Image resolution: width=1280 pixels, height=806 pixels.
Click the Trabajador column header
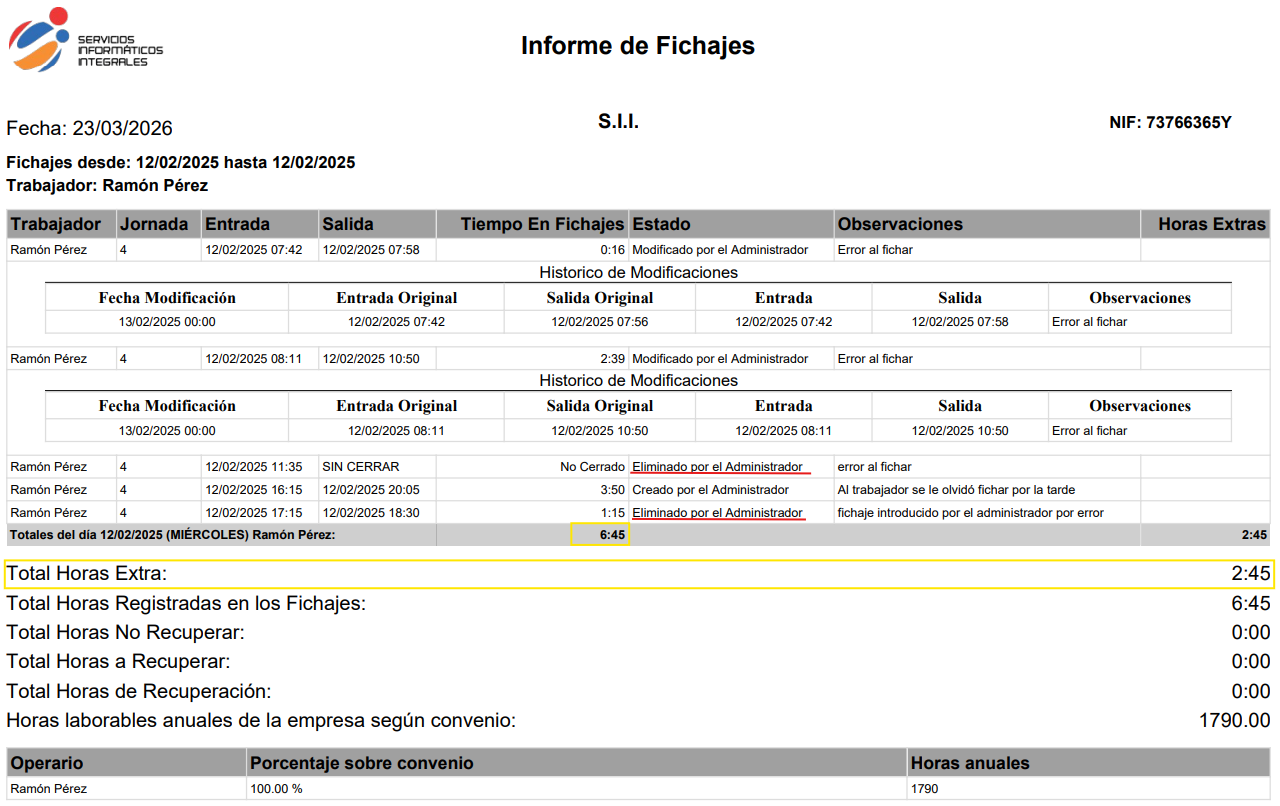(x=56, y=224)
